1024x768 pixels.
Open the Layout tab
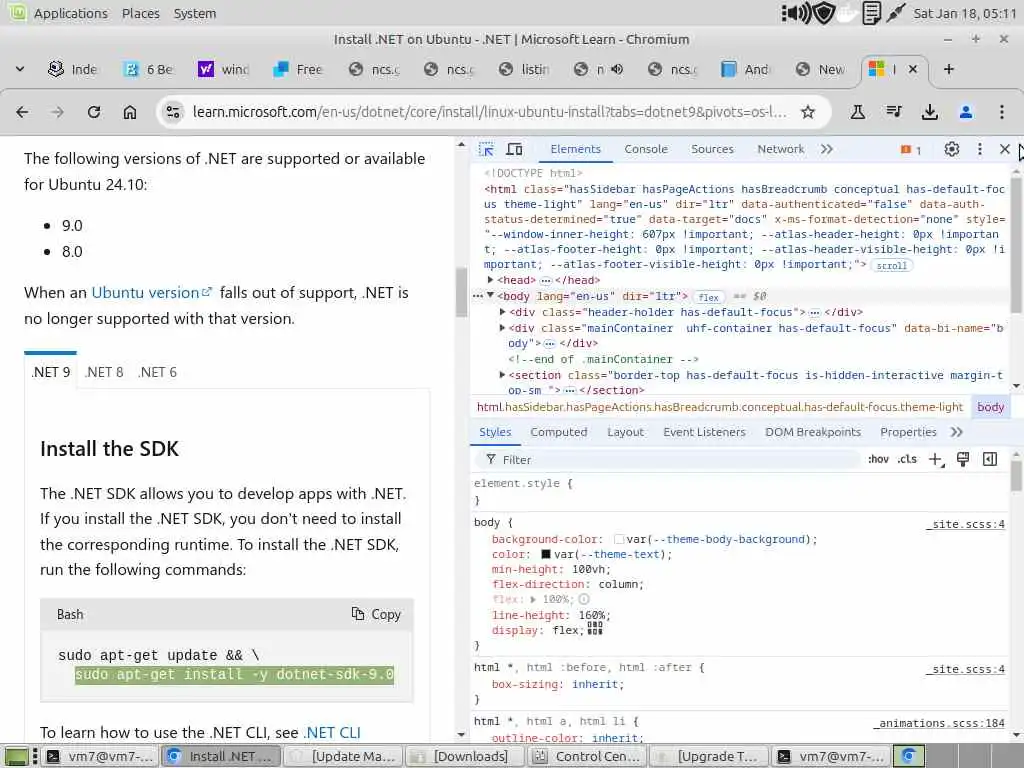point(625,432)
